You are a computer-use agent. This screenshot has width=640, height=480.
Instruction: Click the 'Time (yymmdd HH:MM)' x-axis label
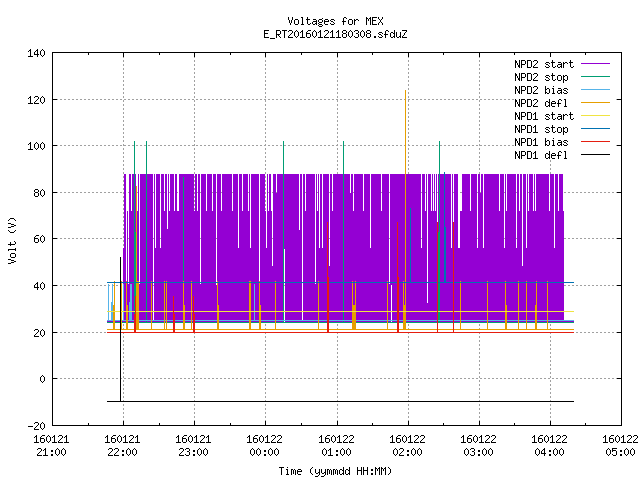point(335,471)
